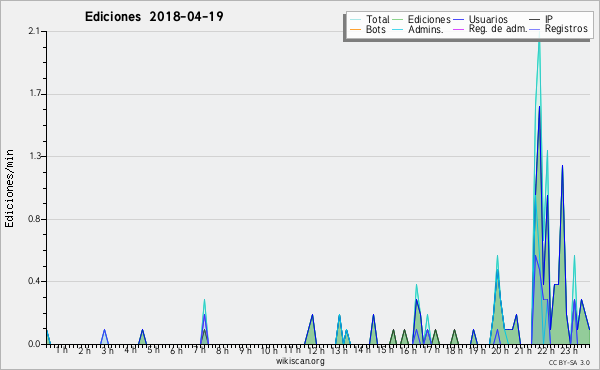Click the Total legend color line
Screen dimensions: 600x370
pos(355,20)
